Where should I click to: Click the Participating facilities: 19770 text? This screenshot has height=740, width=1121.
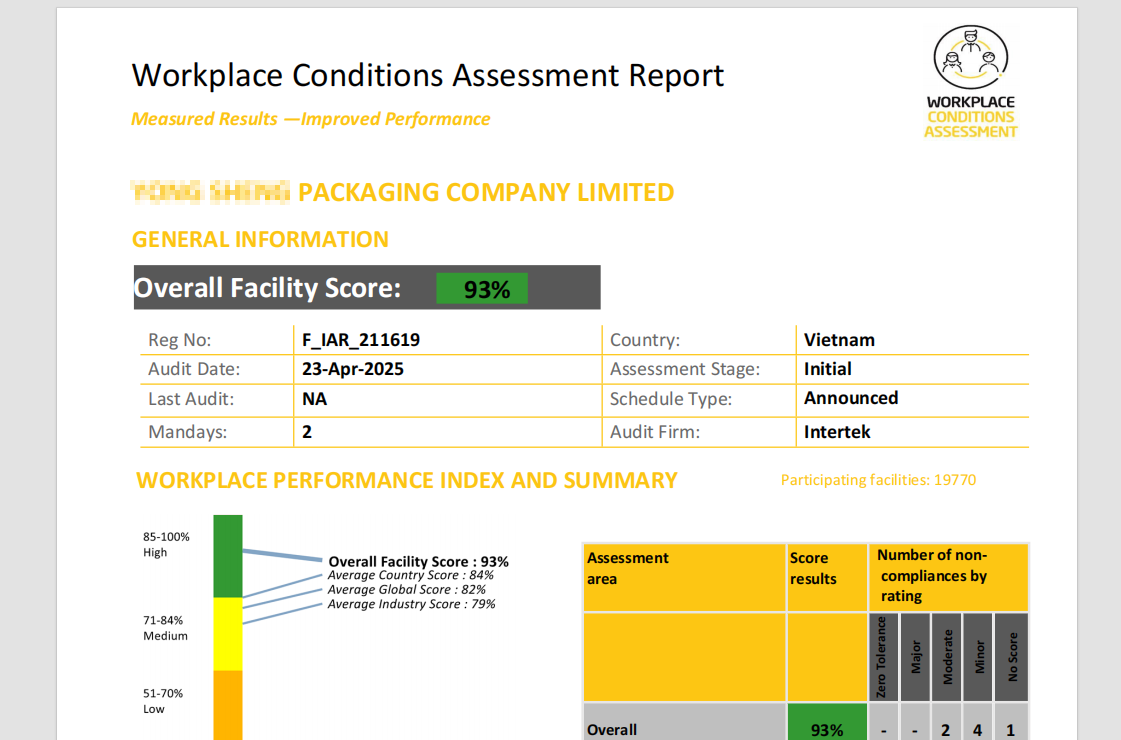pyautogui.click(x=878, y=480)
